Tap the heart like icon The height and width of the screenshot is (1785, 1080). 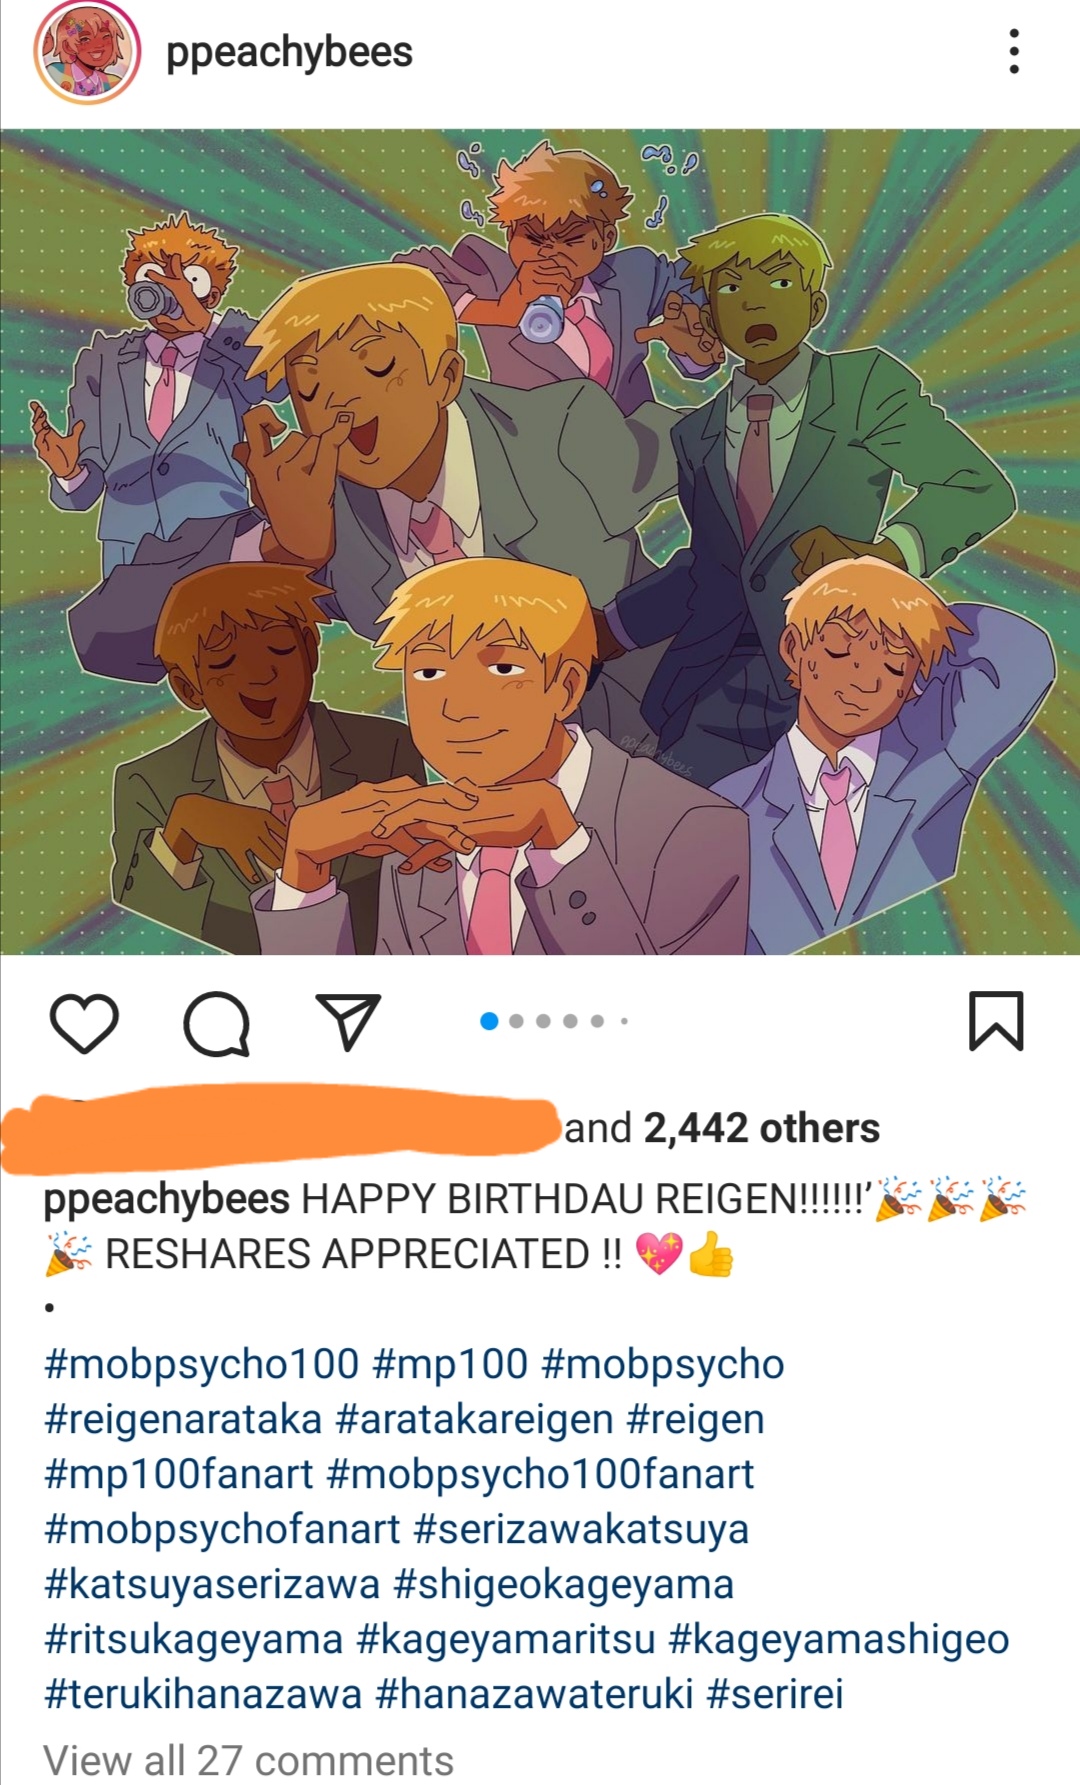[84, 1023]
